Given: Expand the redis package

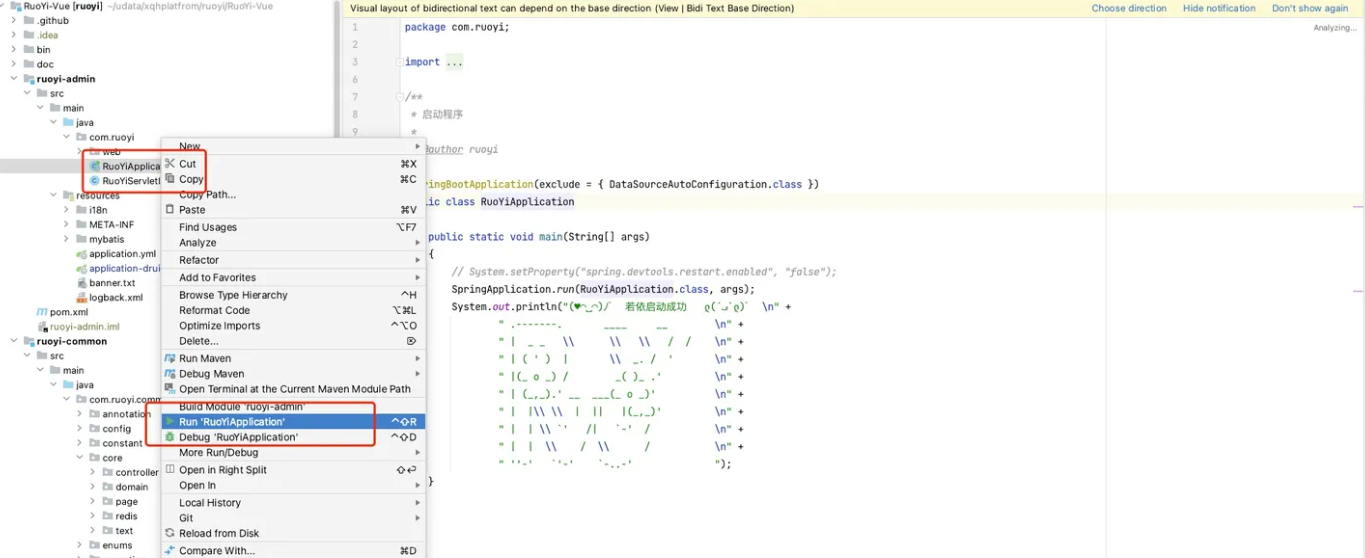Looking at the screenshot, I should [x=92, y=516].
